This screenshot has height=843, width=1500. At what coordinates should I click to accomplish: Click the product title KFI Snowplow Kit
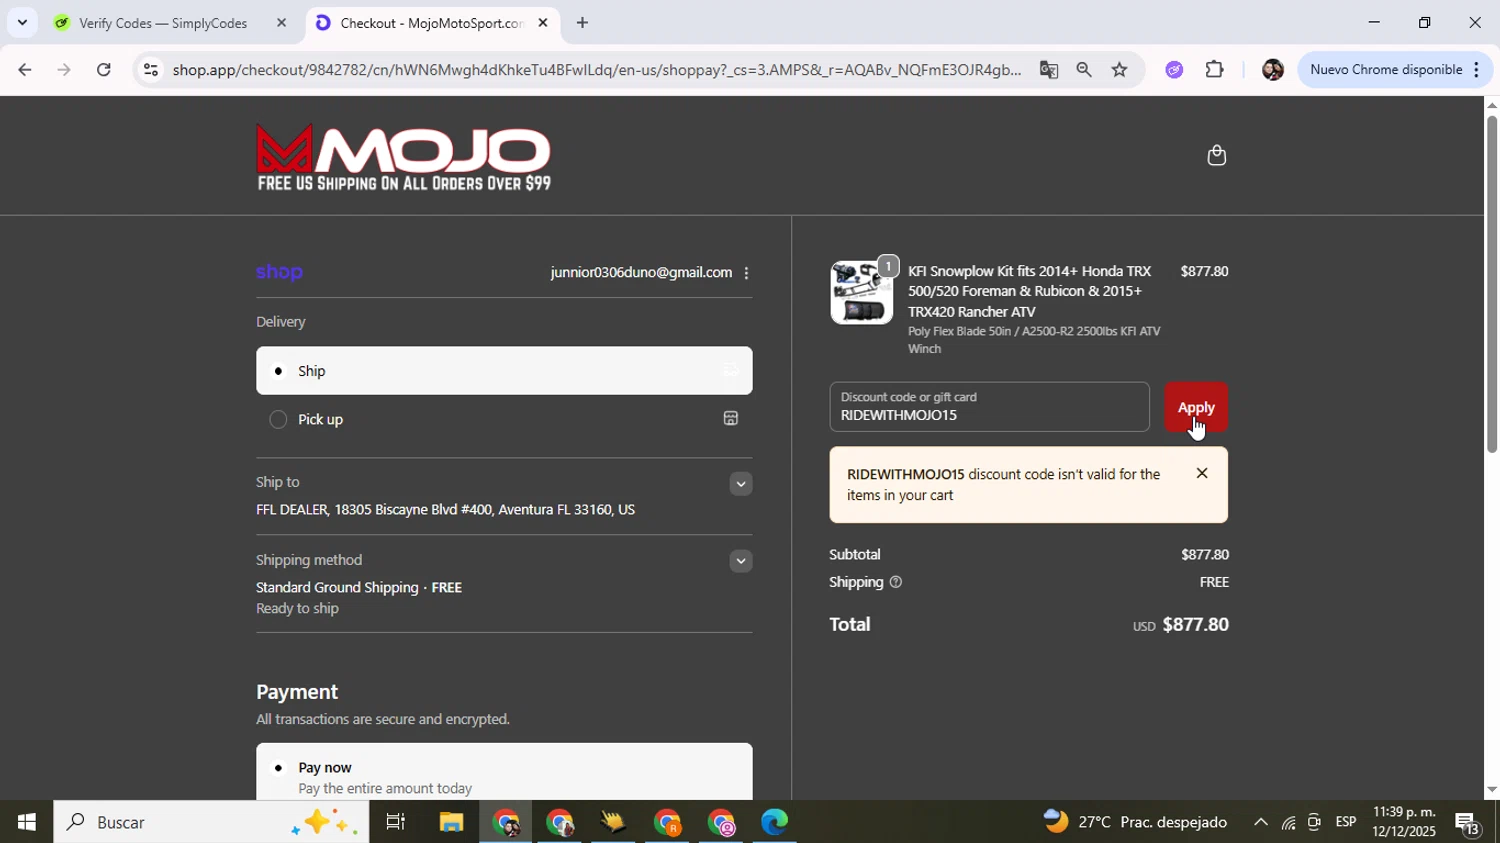pos(1030,292)
